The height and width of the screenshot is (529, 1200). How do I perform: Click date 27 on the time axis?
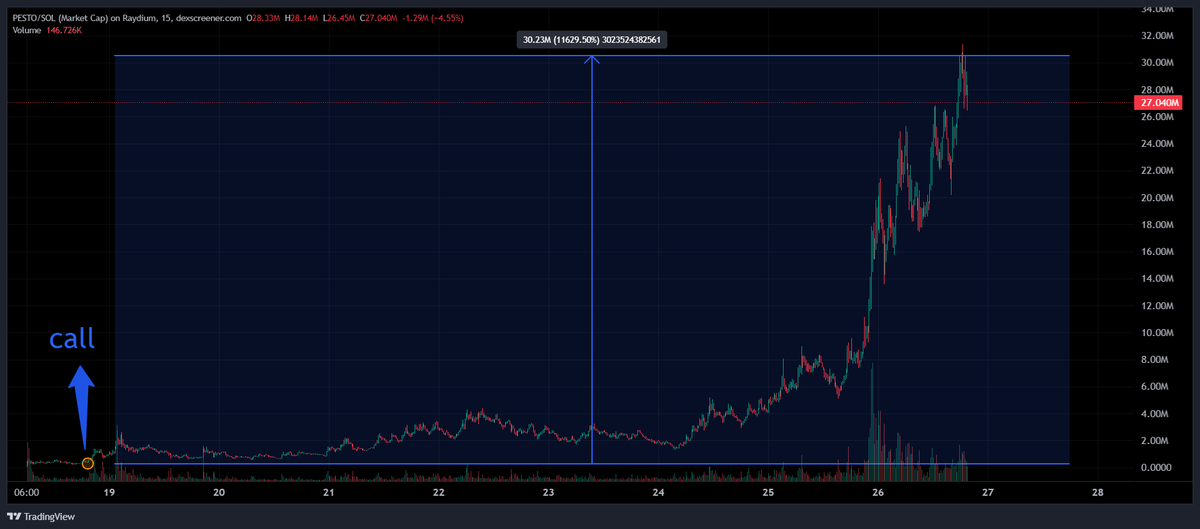click(987, 492)
